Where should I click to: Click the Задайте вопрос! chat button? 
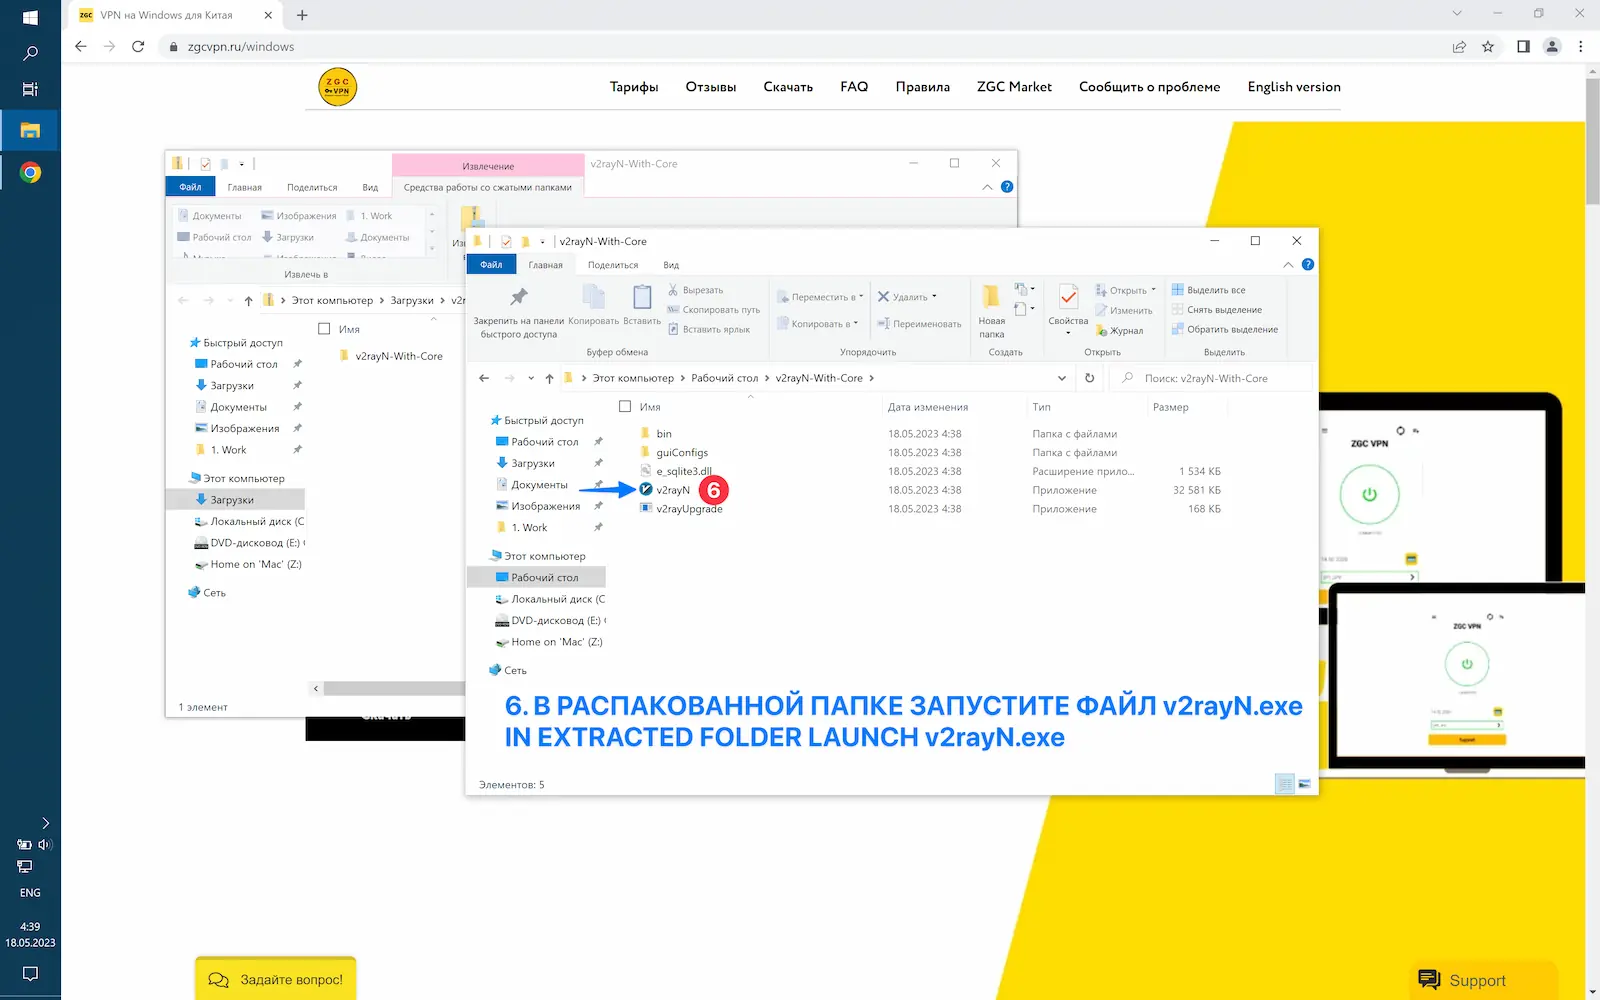[x=275, y=979]
